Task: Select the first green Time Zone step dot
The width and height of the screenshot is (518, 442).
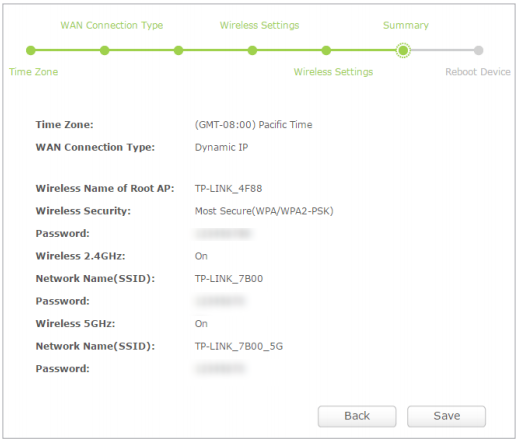Action: [x=31, y=50]
